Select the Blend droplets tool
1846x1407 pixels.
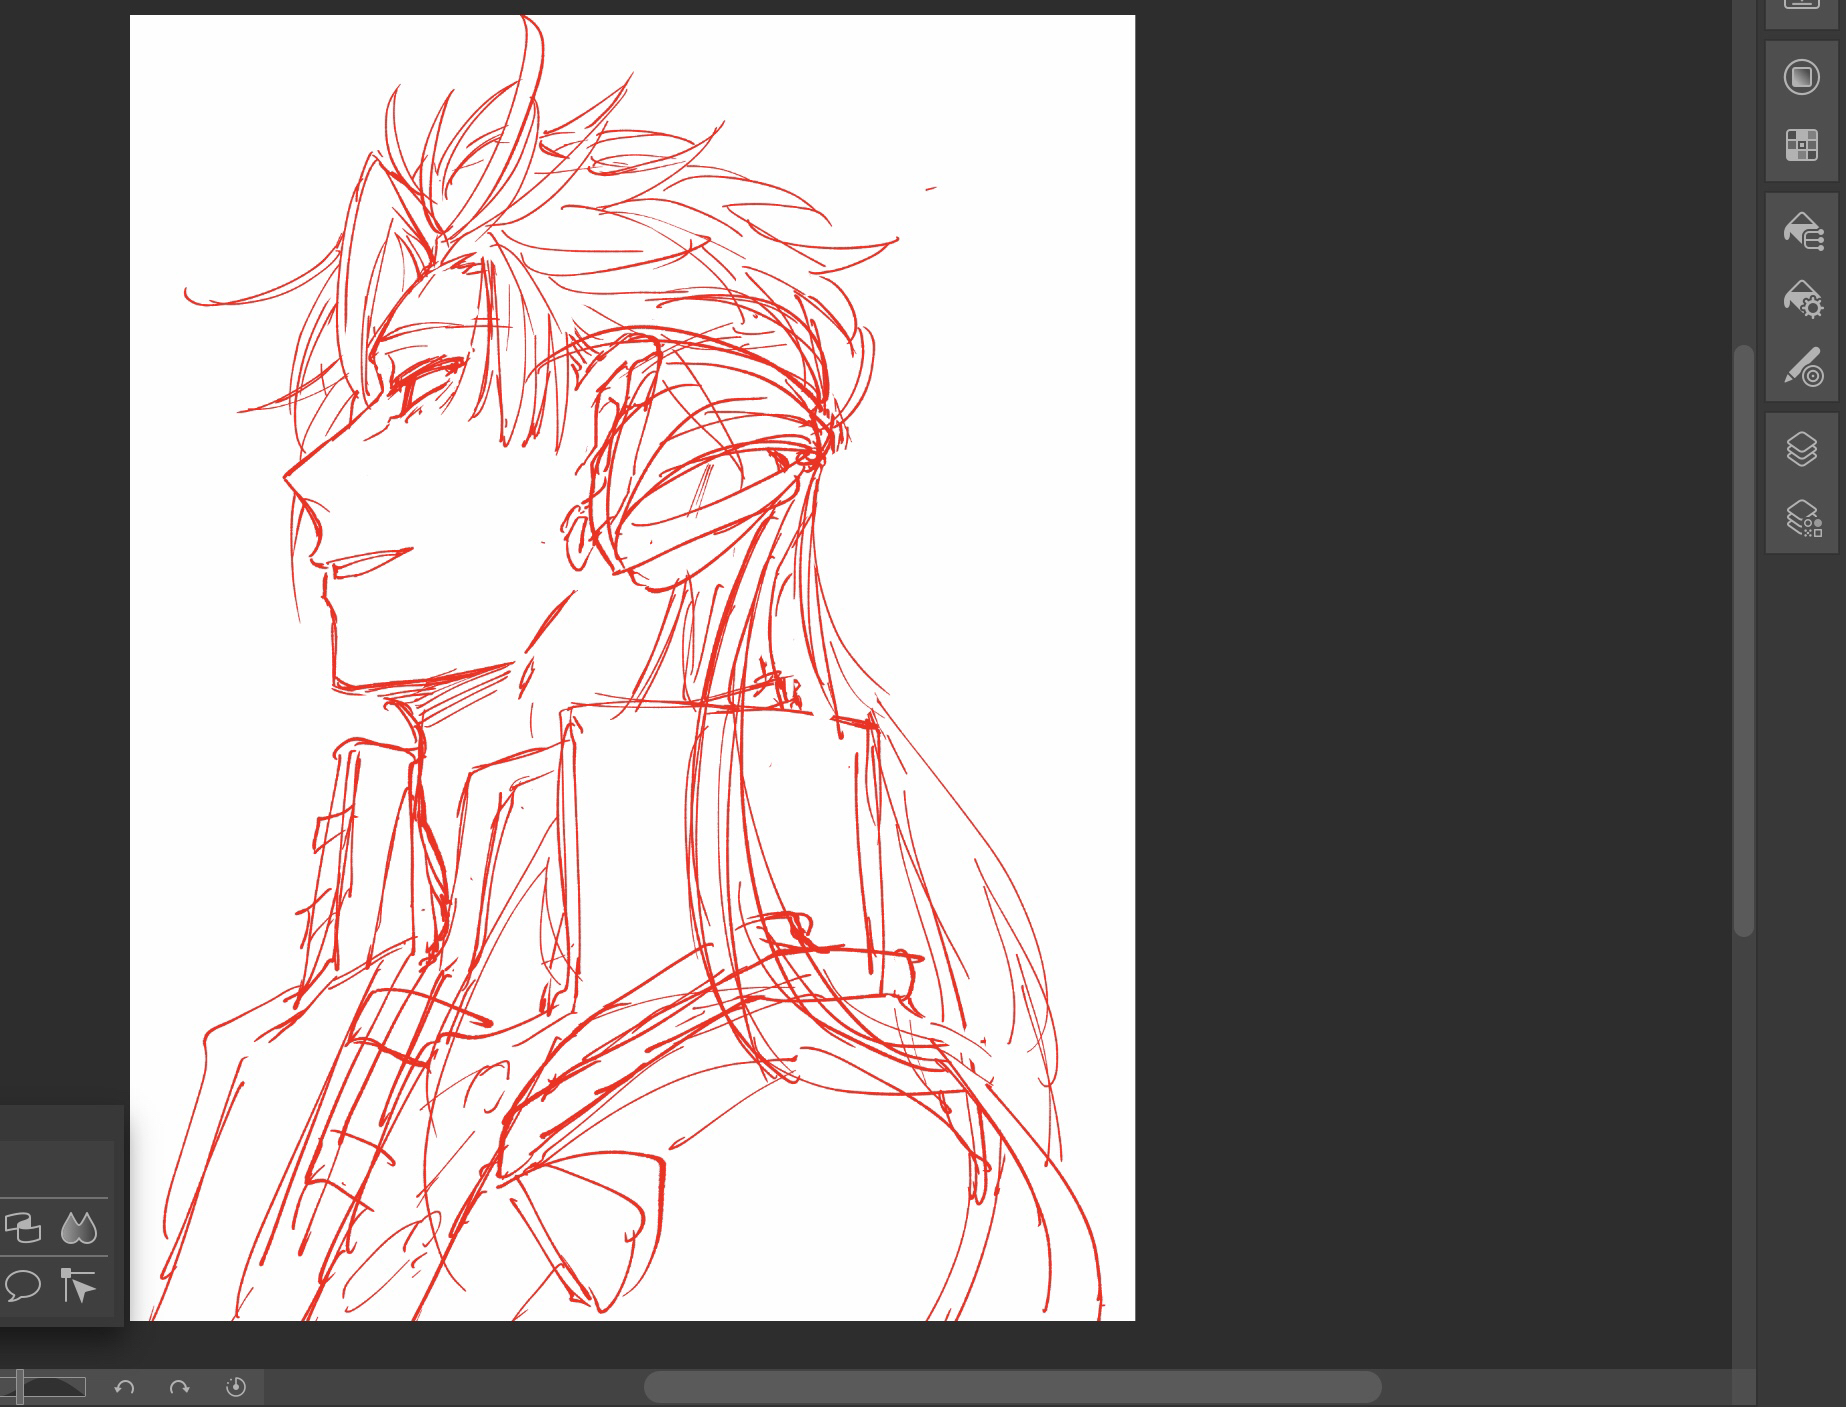(79, 1228)
